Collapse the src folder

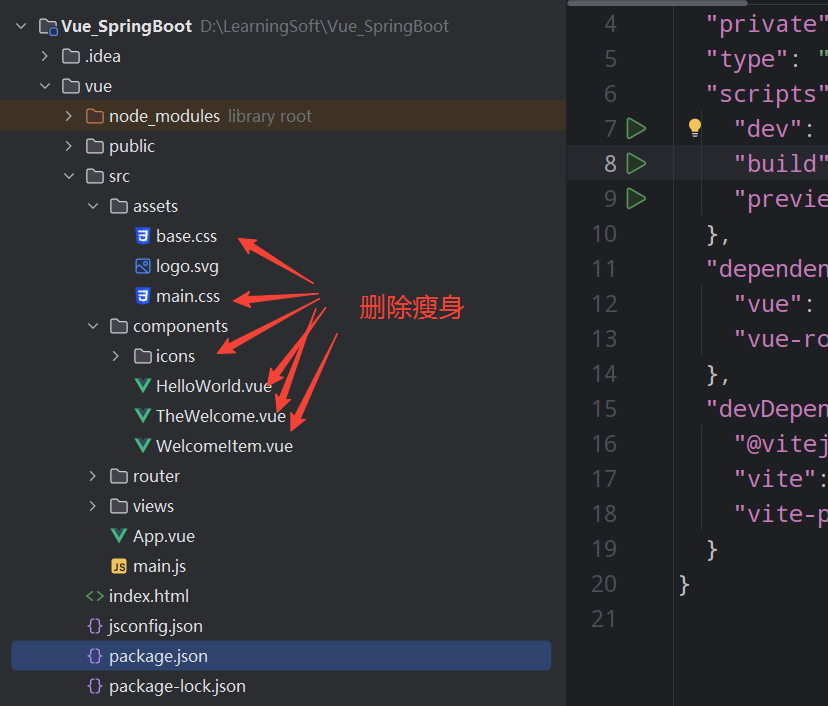68,176
